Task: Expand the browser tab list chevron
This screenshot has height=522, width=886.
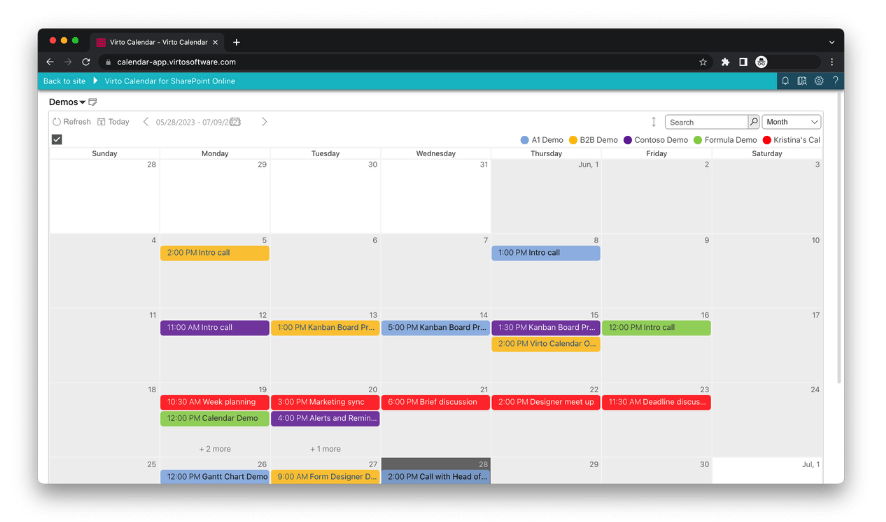Action: coord(832,42)
